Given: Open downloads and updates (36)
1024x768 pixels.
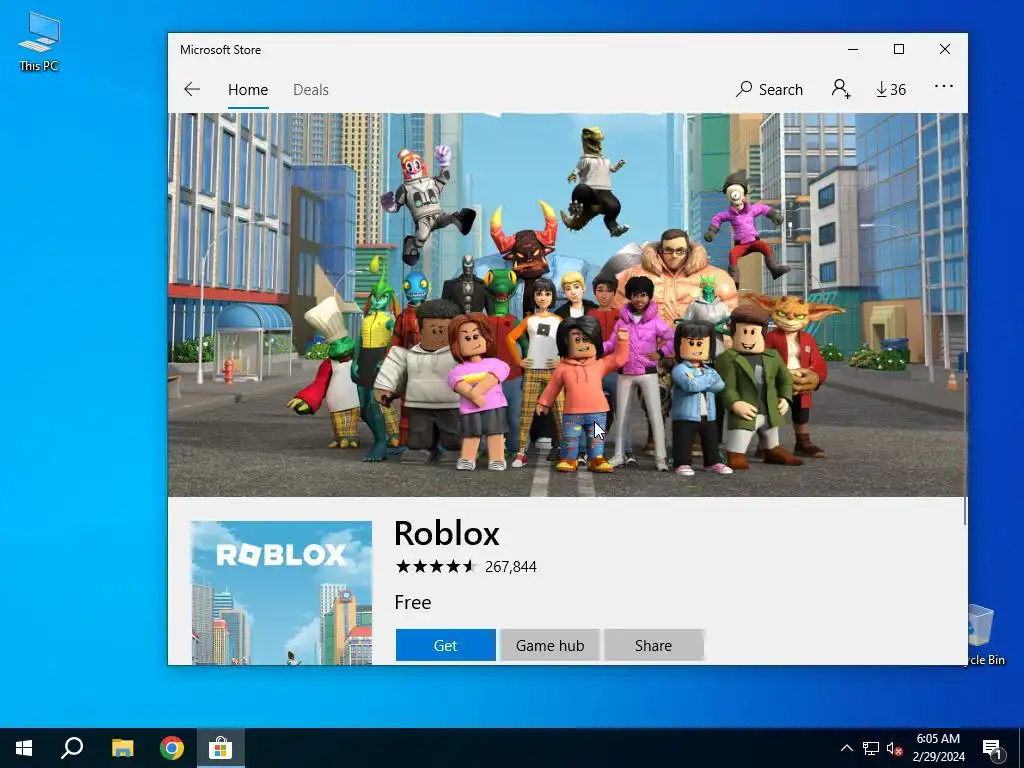Looking at the screenshot, I should click(x=891, y=89).
